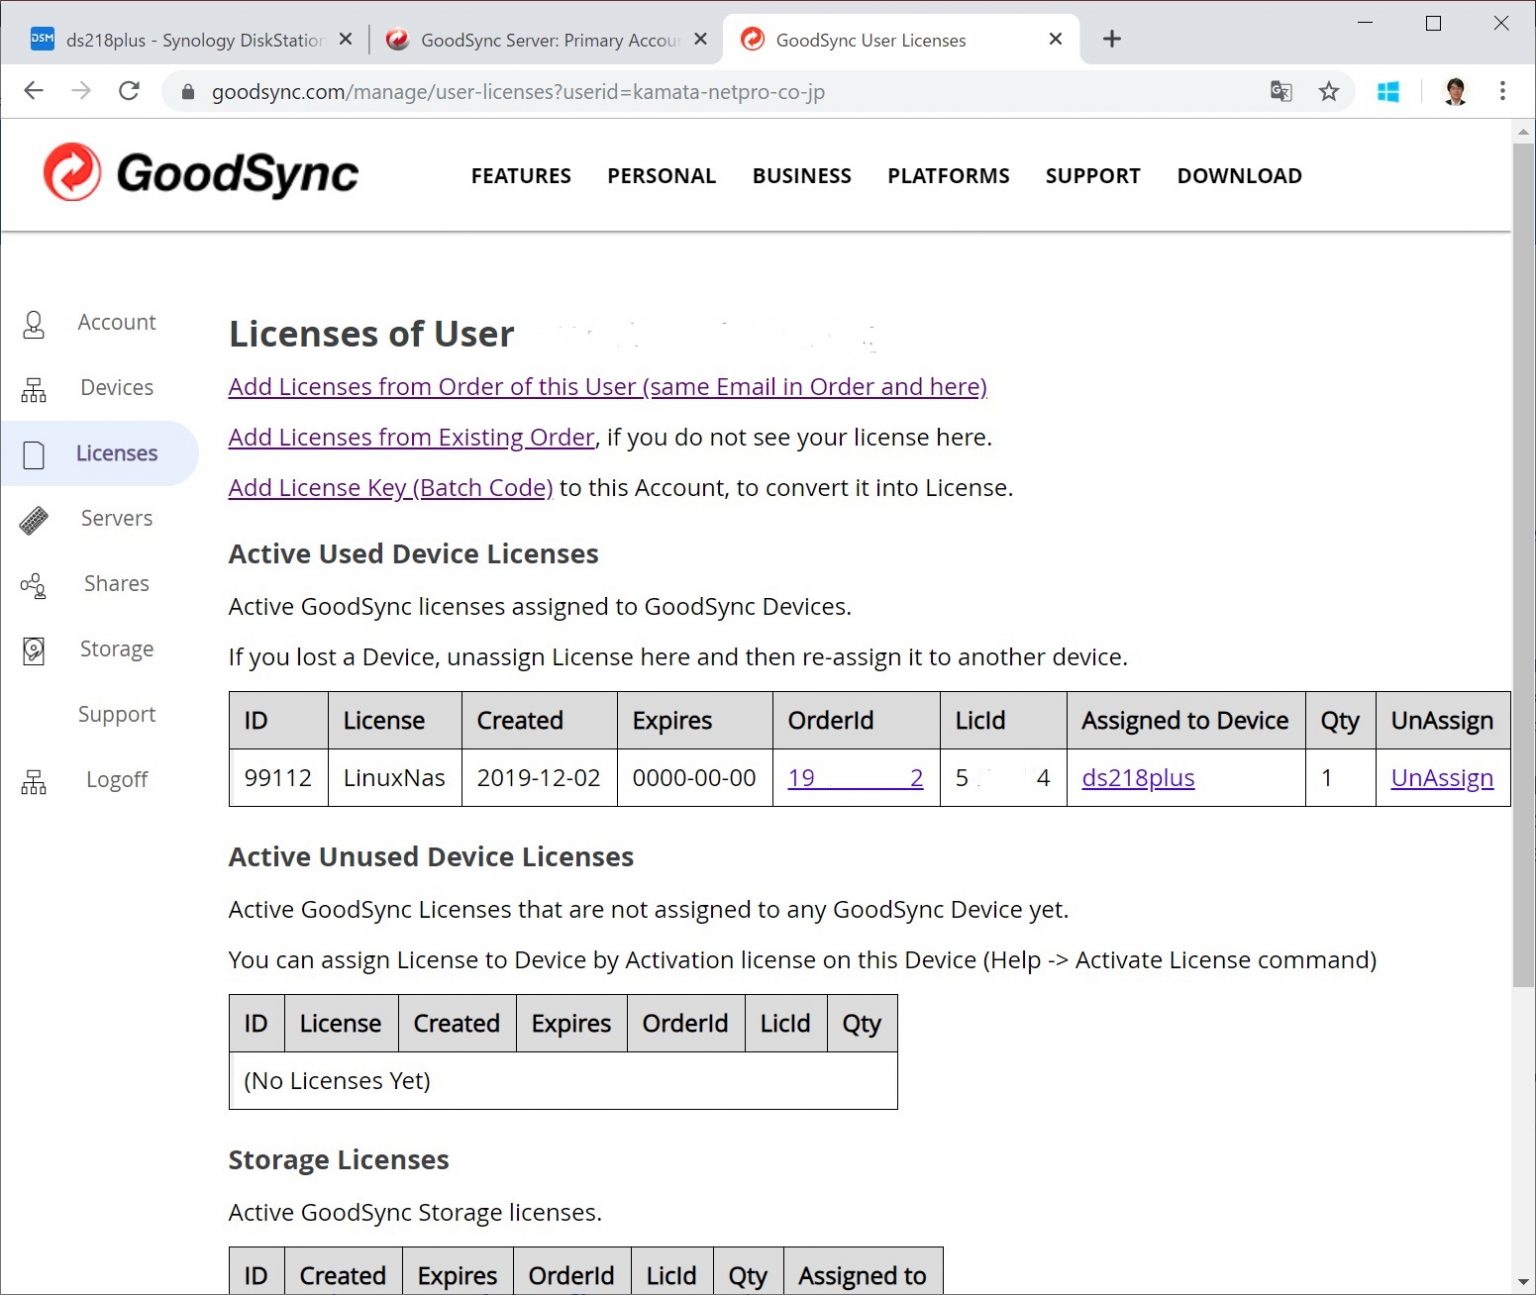Viewport: 1536px width, 1295px height.
Task: Click the Created date 2019-12-02
Action: pyautogui.click(x=538, y=778)
